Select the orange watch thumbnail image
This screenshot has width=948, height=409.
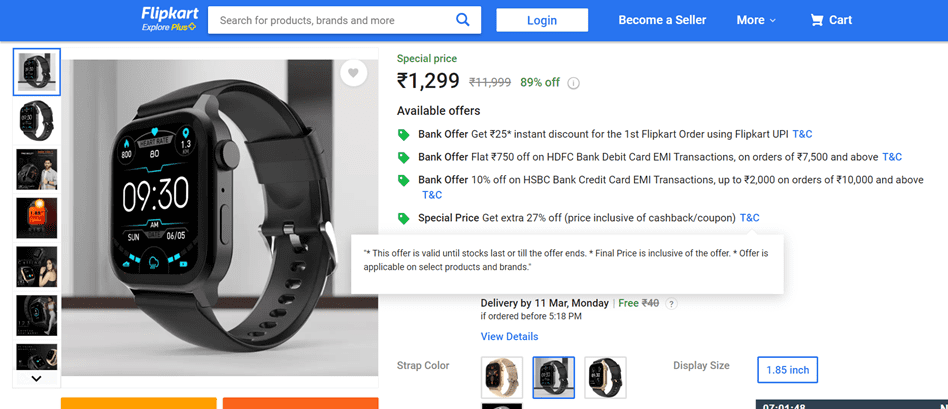37,218
